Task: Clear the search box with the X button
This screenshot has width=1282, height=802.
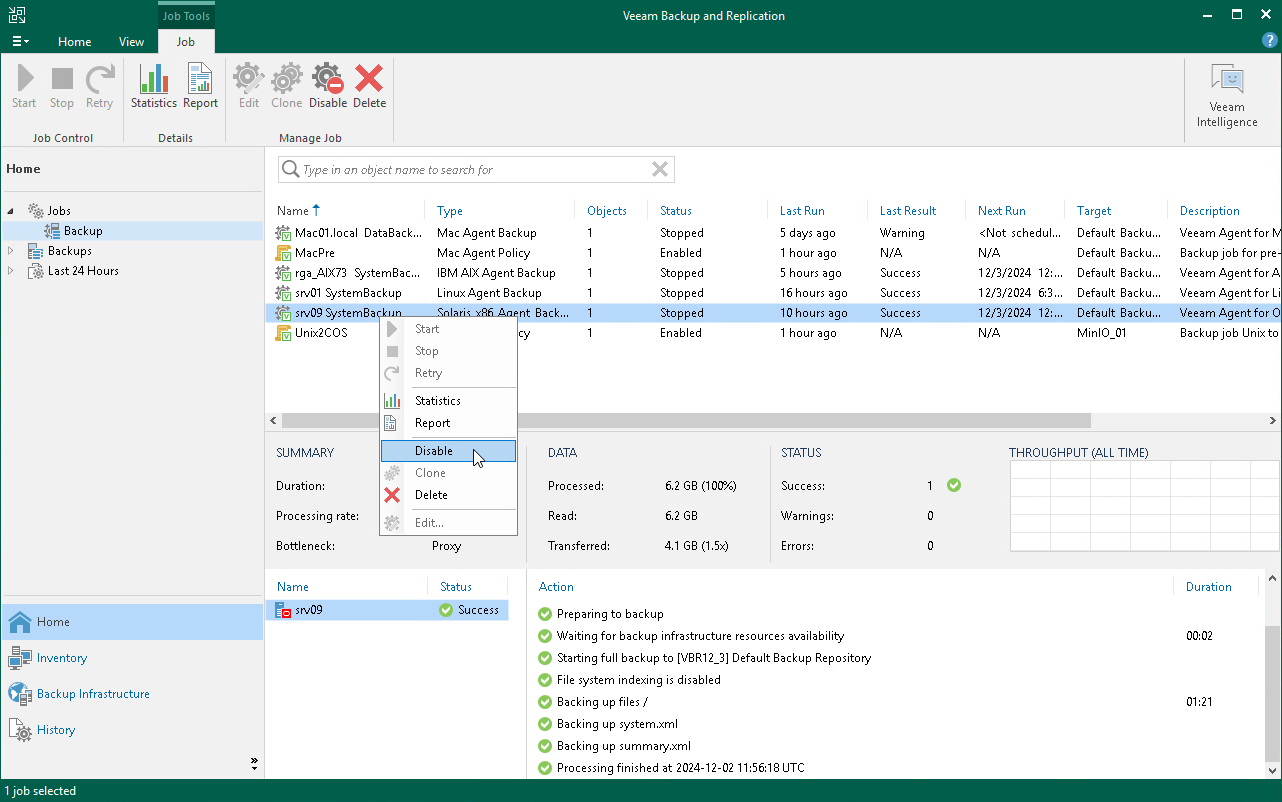Action: pos(659,169)
